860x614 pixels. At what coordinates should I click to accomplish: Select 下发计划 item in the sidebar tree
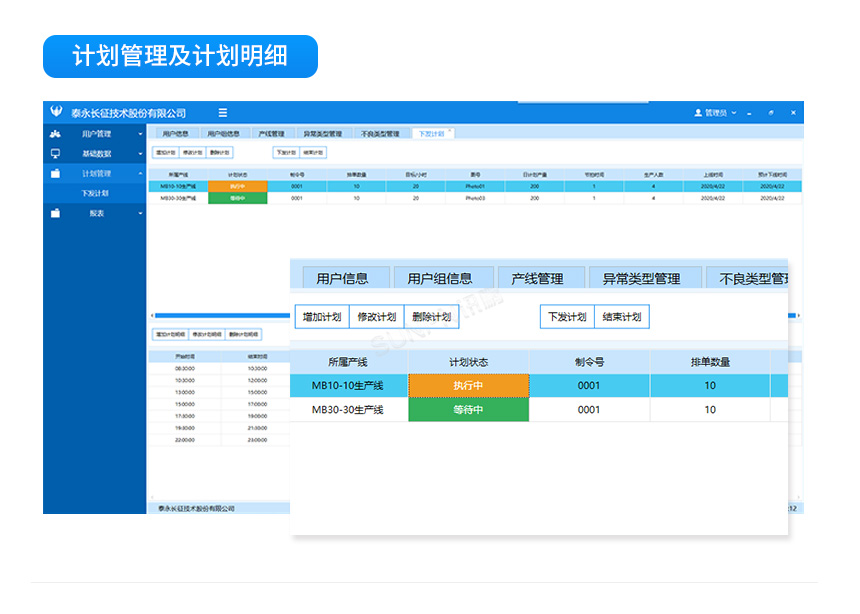(96, 193)
